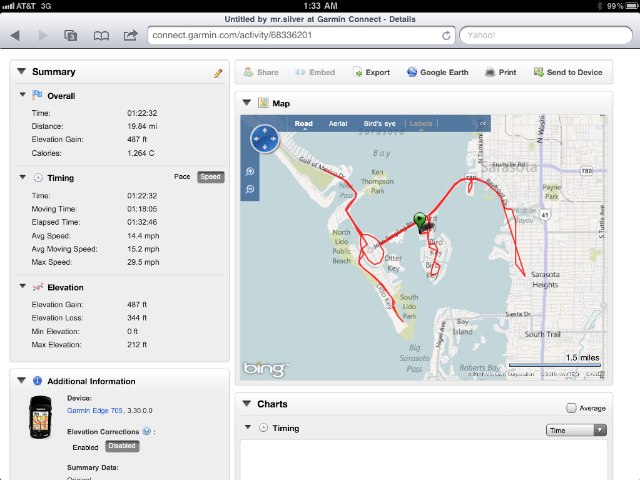The width and height of the screenshot is (640, 480).
Task: Open the Safari bookmarks book icon
Action: tap(101, 35)
